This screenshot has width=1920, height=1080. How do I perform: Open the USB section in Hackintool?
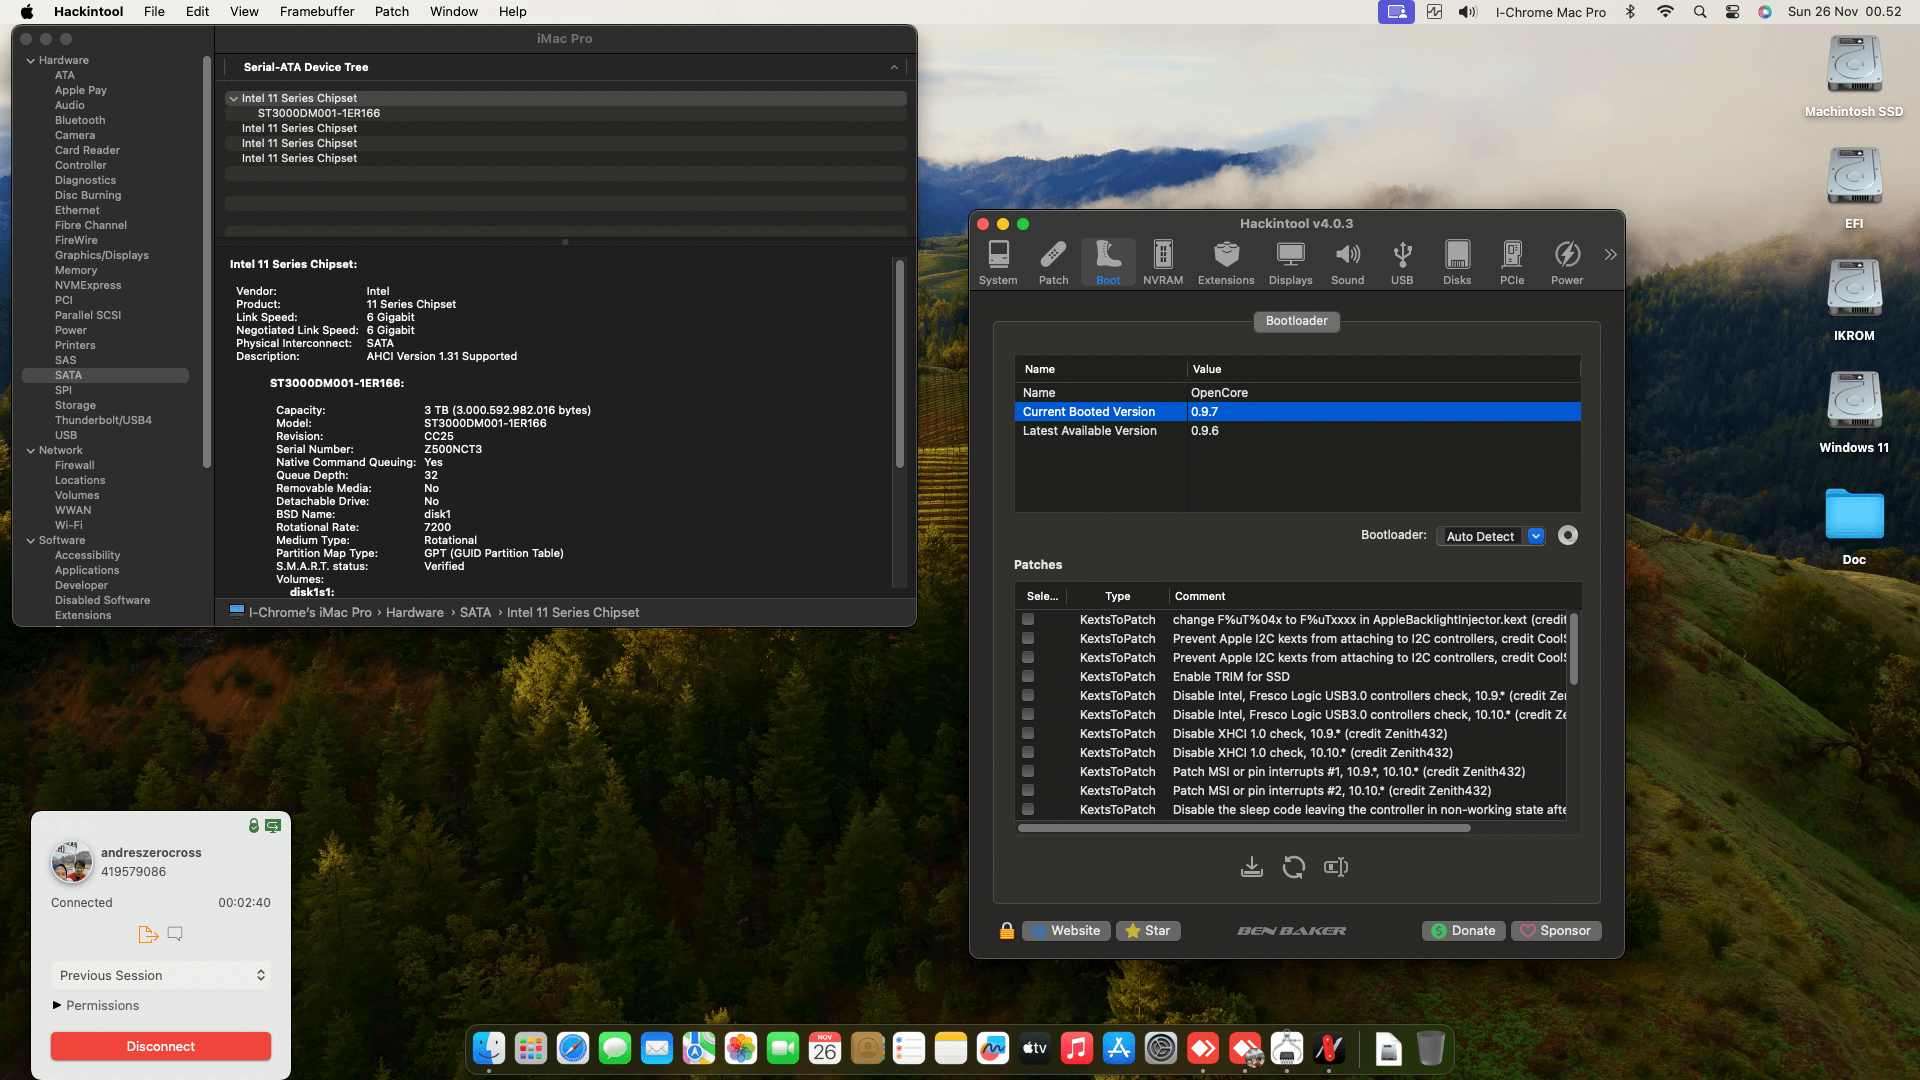pyautogui.click(x=1402, y=263)
